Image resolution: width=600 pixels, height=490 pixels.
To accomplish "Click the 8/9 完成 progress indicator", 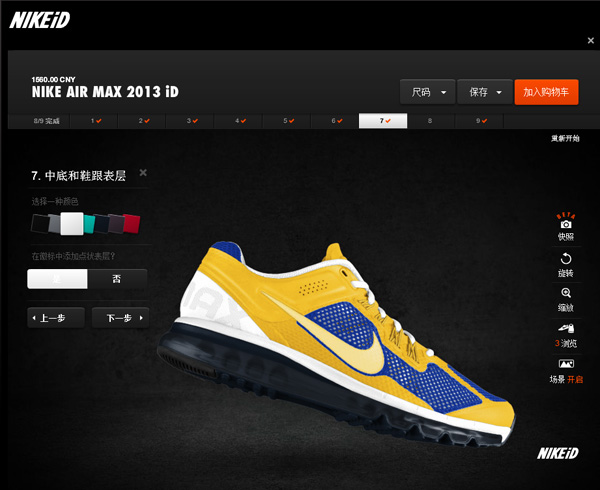I will tap(46, 121).
